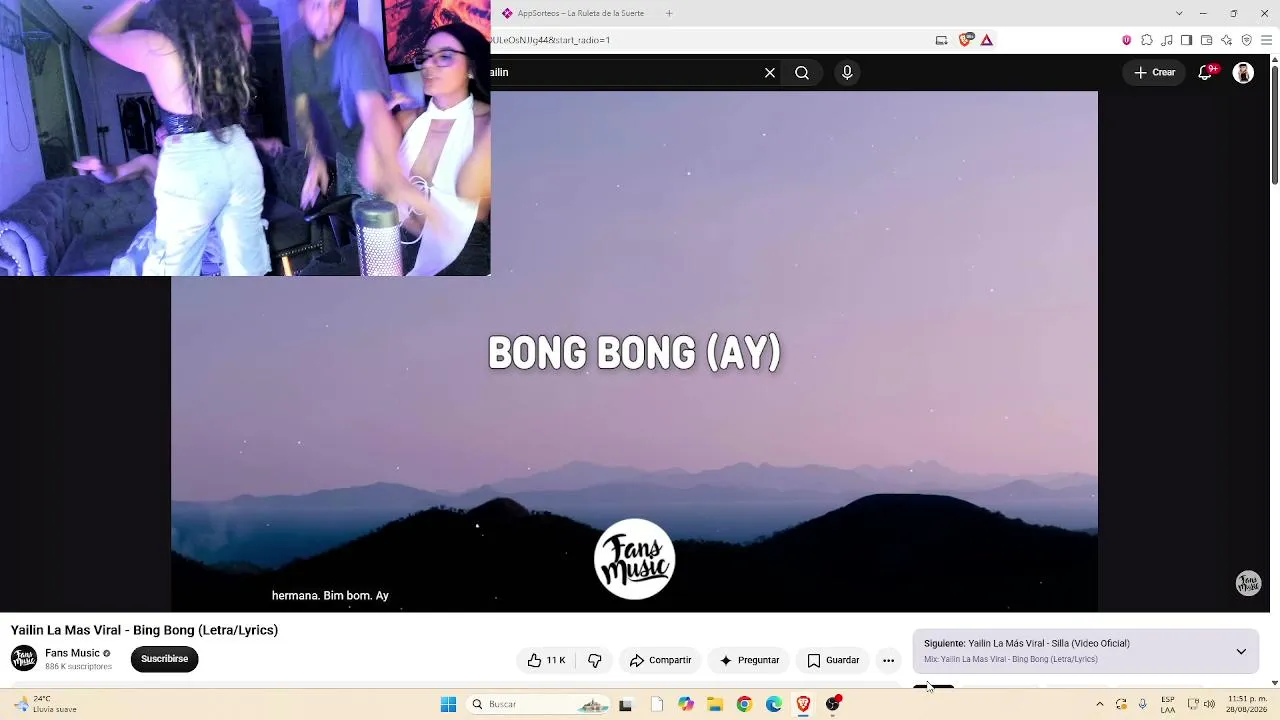Screen dimensions: 1280x720
Task: Save the video with Guardar
Action: pyautogui.click(x=833, y=660)
